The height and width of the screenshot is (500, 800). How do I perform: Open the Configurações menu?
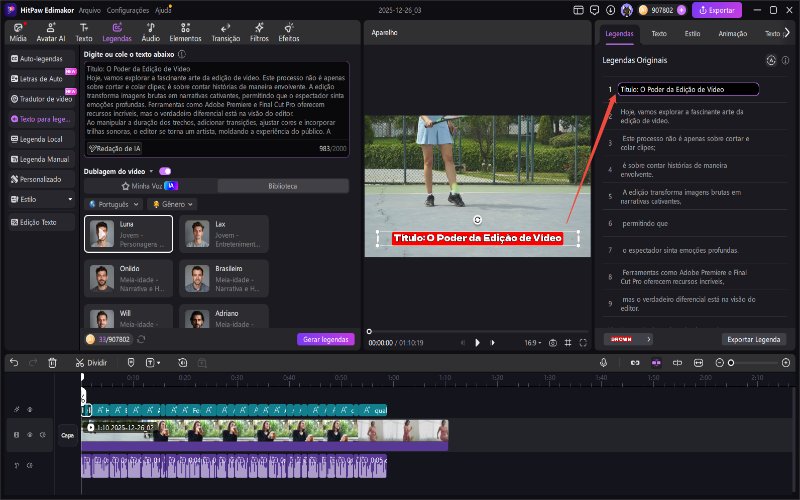click(128, 10)
